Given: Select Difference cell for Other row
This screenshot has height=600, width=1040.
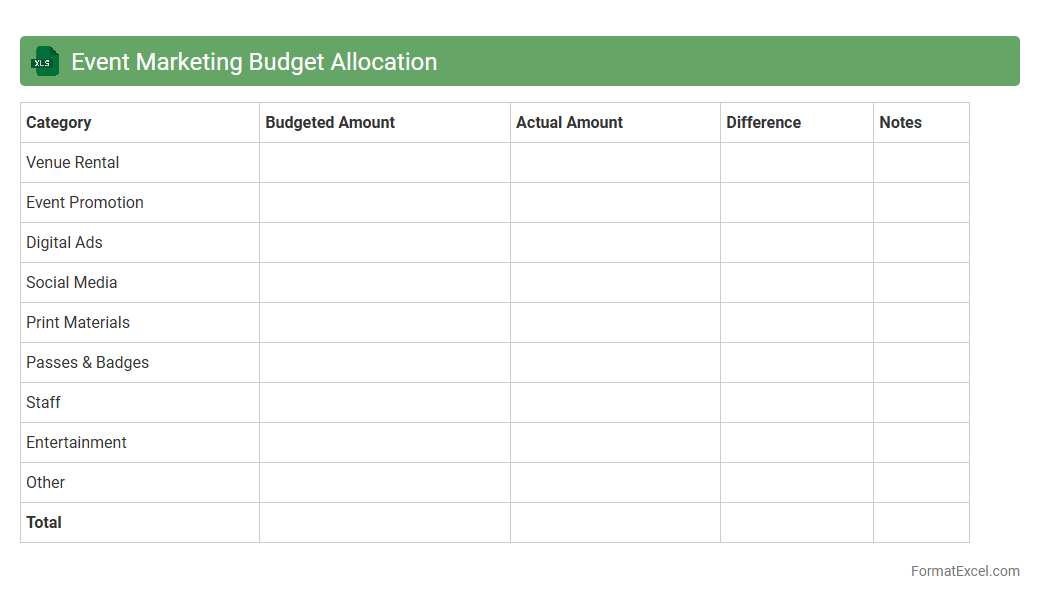Looking at the screenshot, I should [796, 483].
